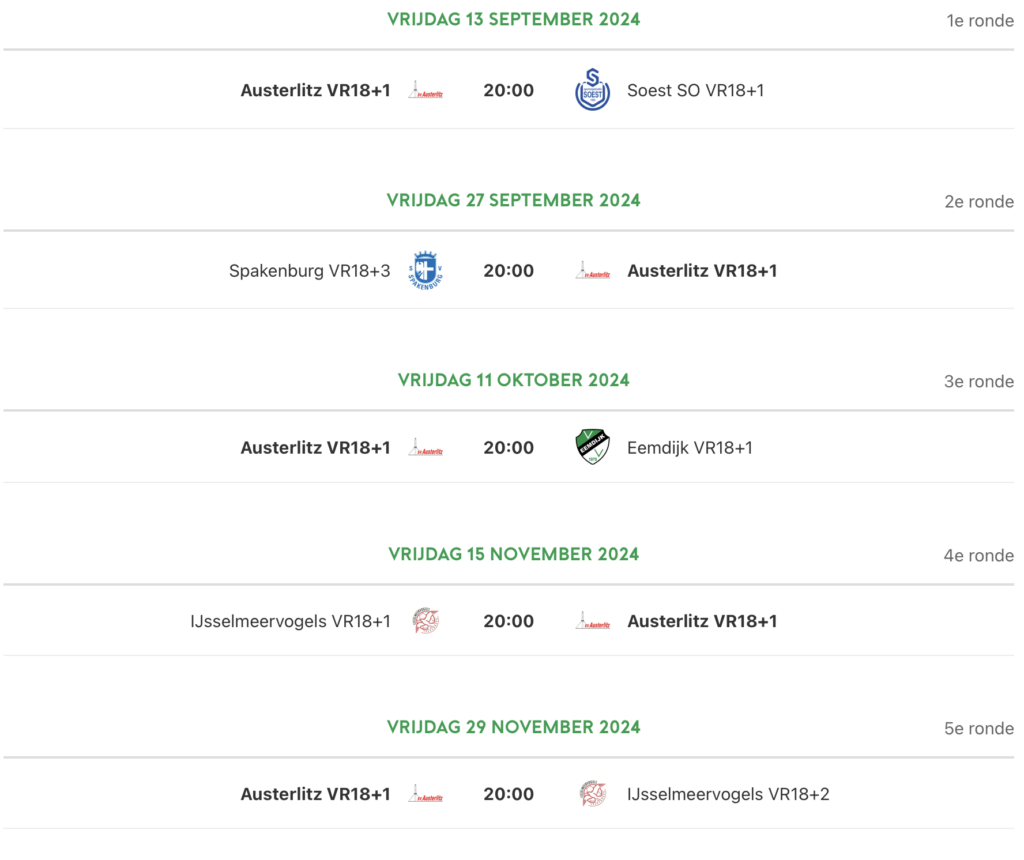Click the Eemdijk club logo
The height and width of the screenshot is (860, 1024).
[x=592, y=447]
